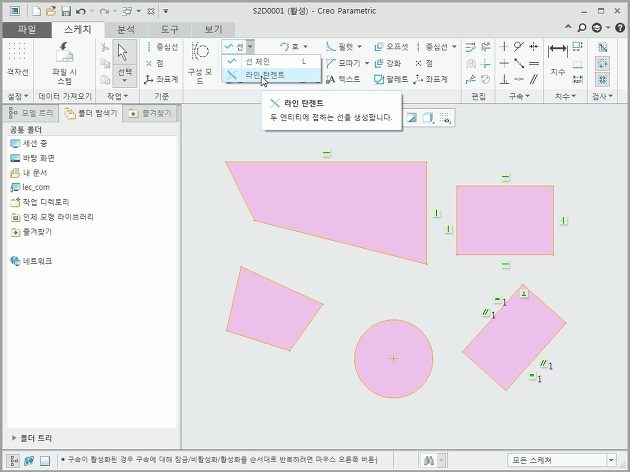The width and height of the screenshot is (630, 472).
Task: Open the 호 dropdown arrow
Action: 305,47
